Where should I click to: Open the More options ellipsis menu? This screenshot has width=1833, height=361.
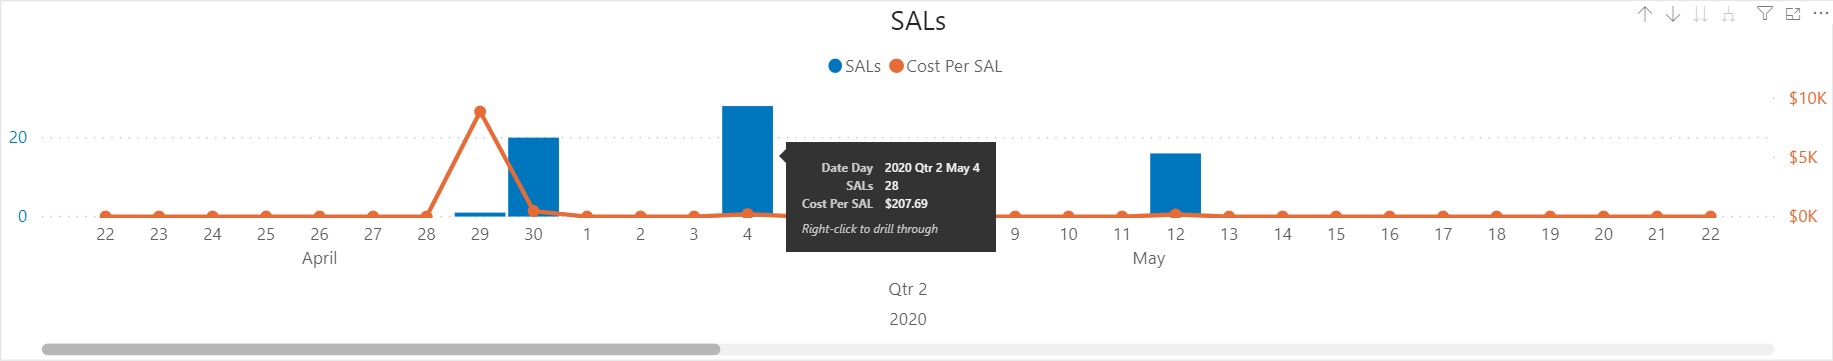point(1820,14)
